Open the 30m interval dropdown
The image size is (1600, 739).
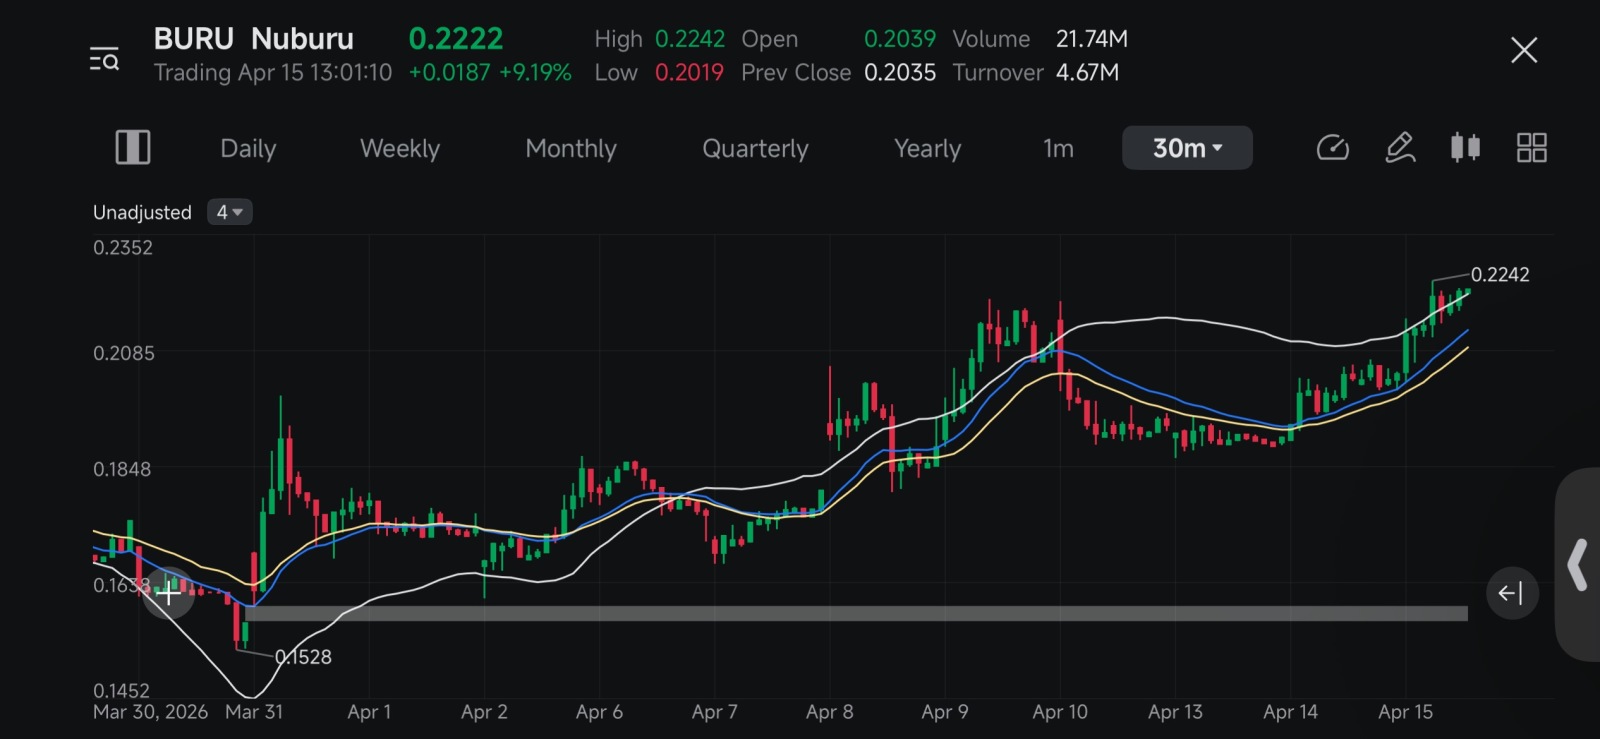coord(1187,148)
